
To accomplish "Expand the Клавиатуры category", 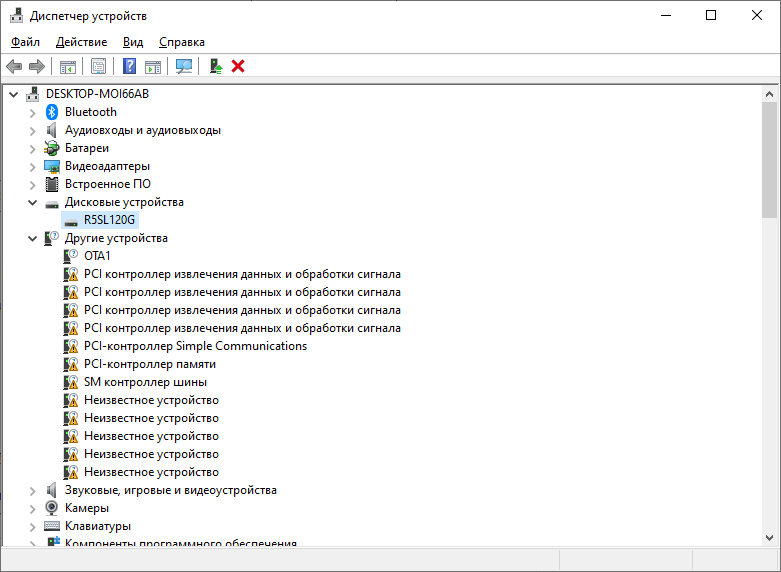I will point(33,527).
